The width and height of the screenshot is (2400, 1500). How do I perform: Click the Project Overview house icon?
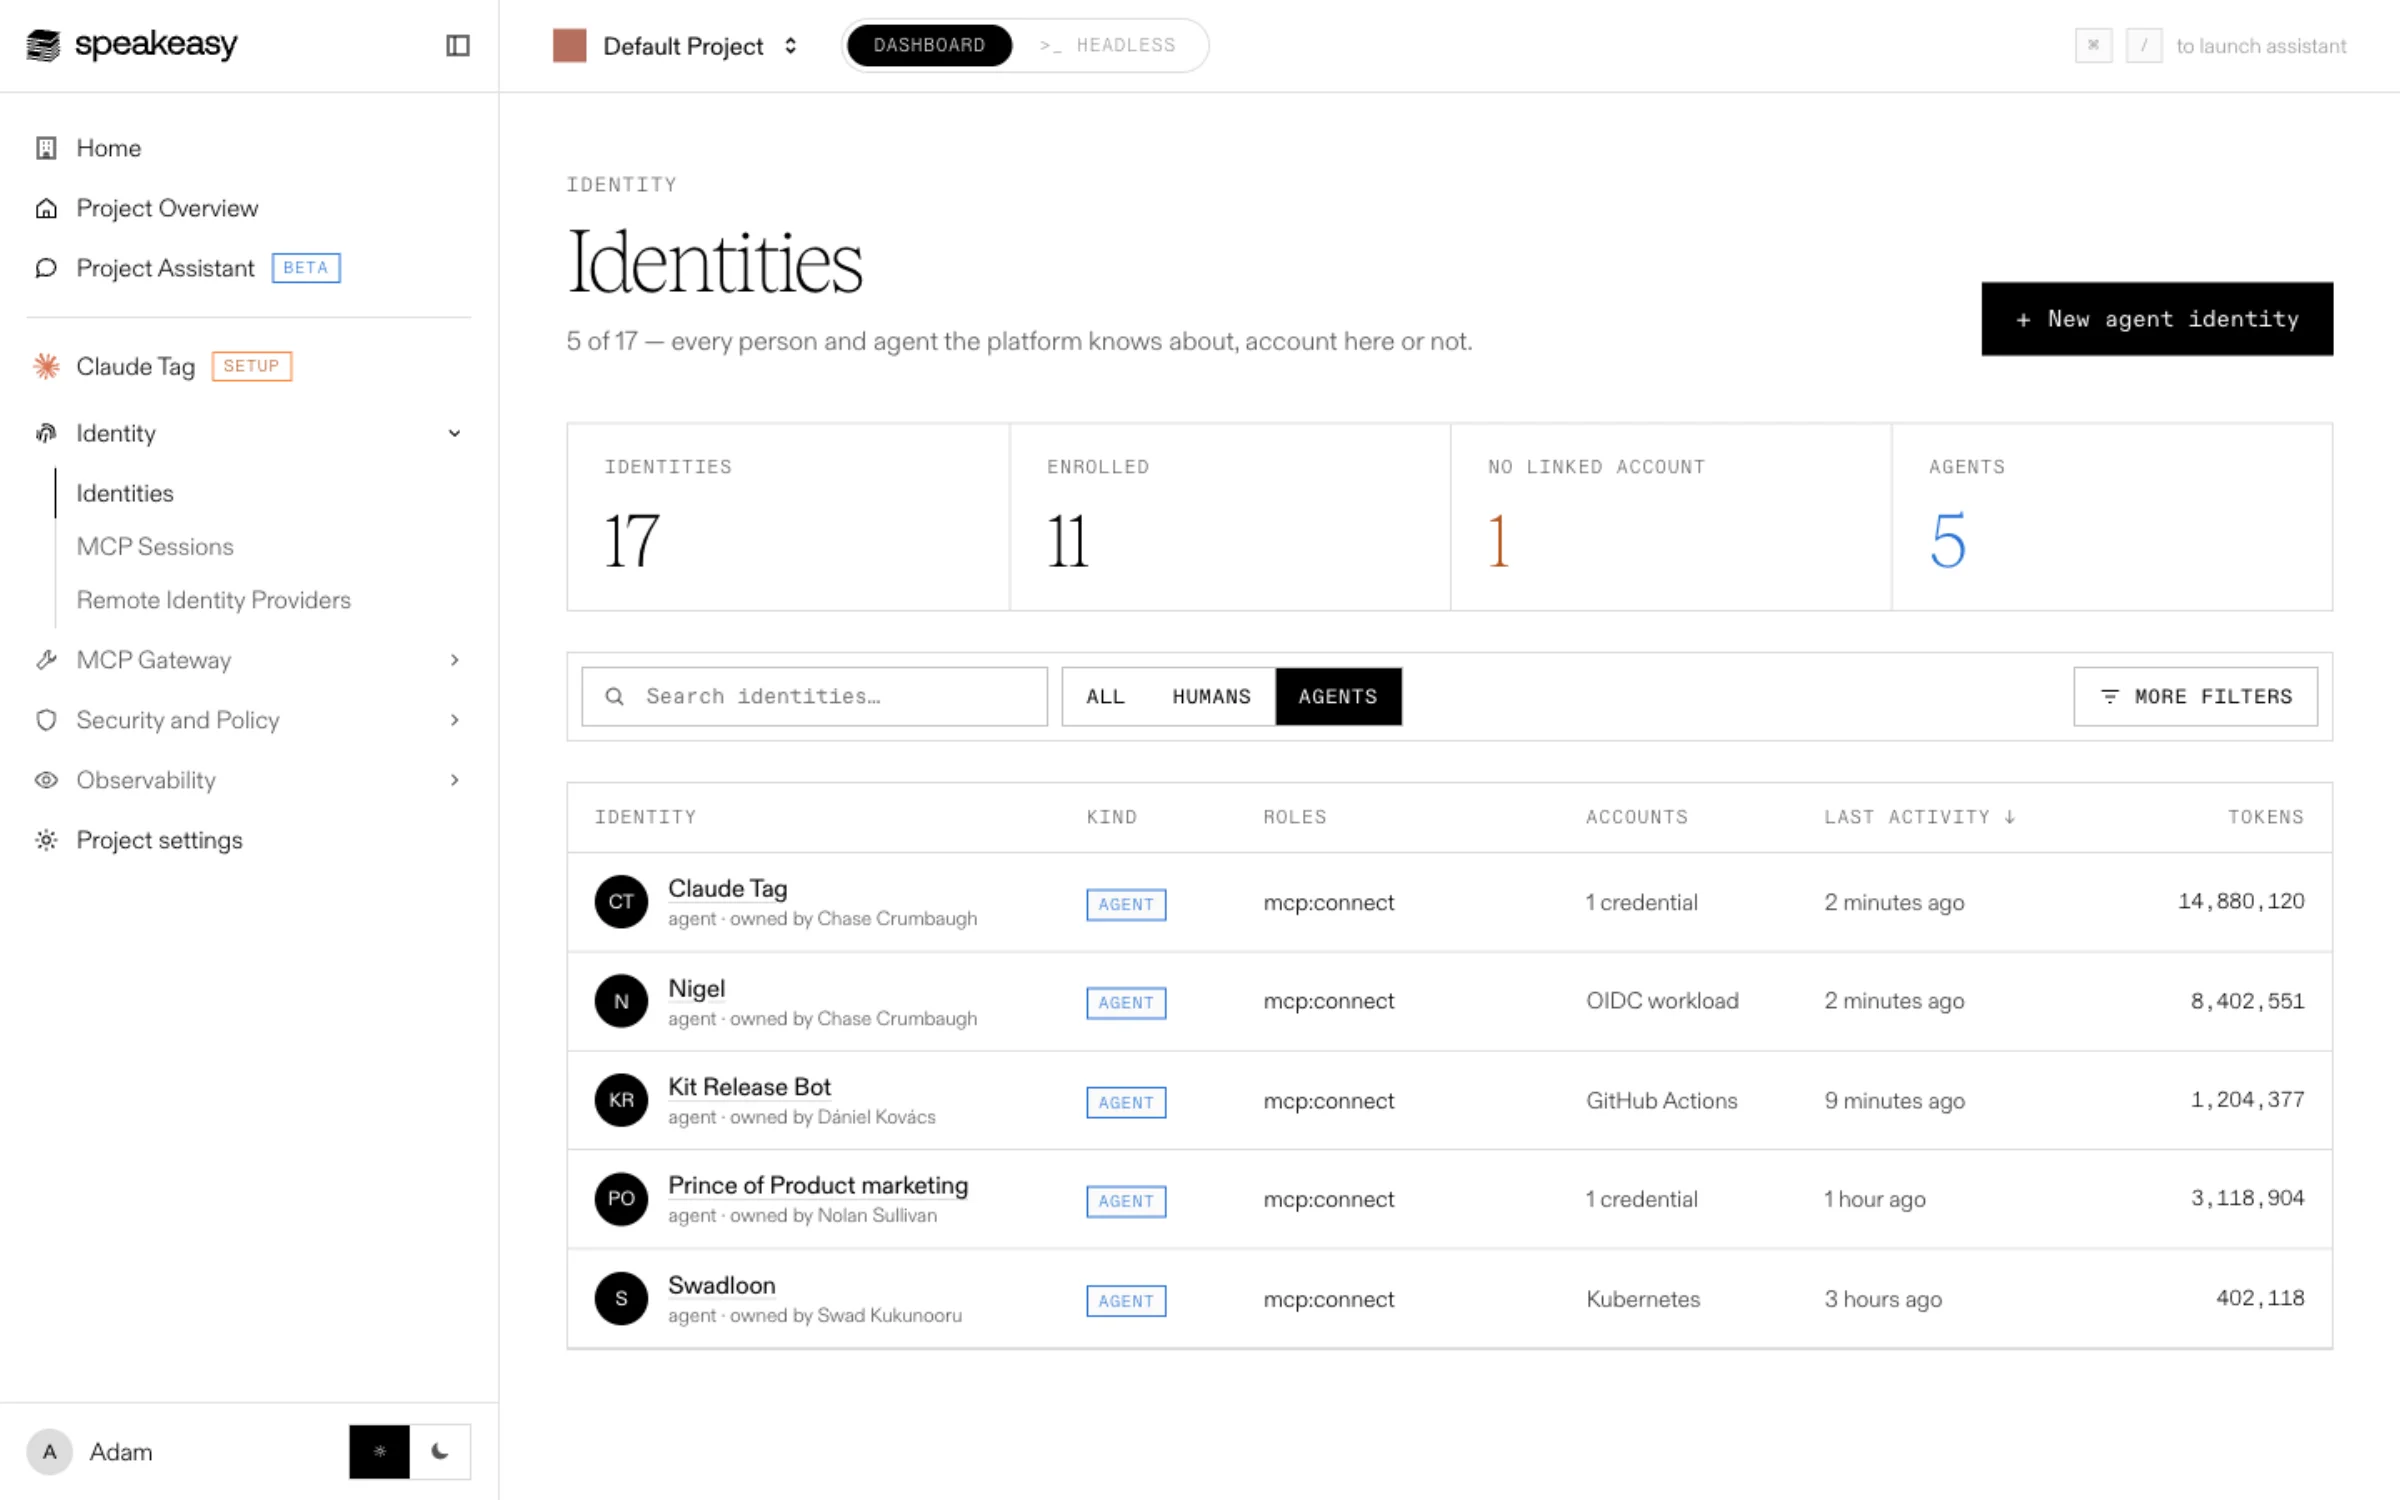click(x=46, y=208)
